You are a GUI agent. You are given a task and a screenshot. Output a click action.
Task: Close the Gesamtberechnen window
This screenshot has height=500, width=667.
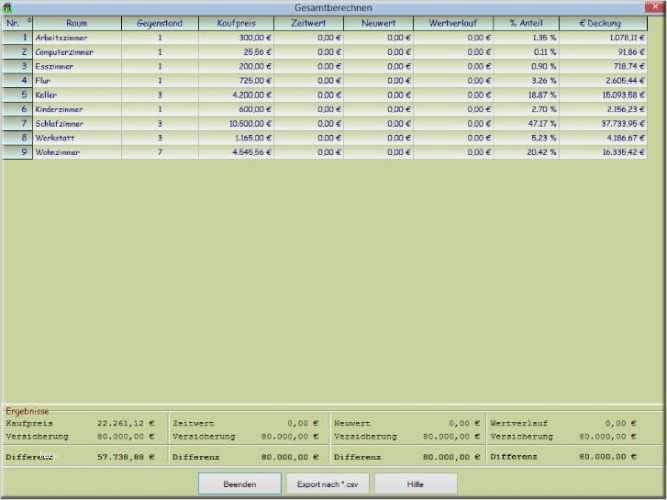click(x=654, y=6)
